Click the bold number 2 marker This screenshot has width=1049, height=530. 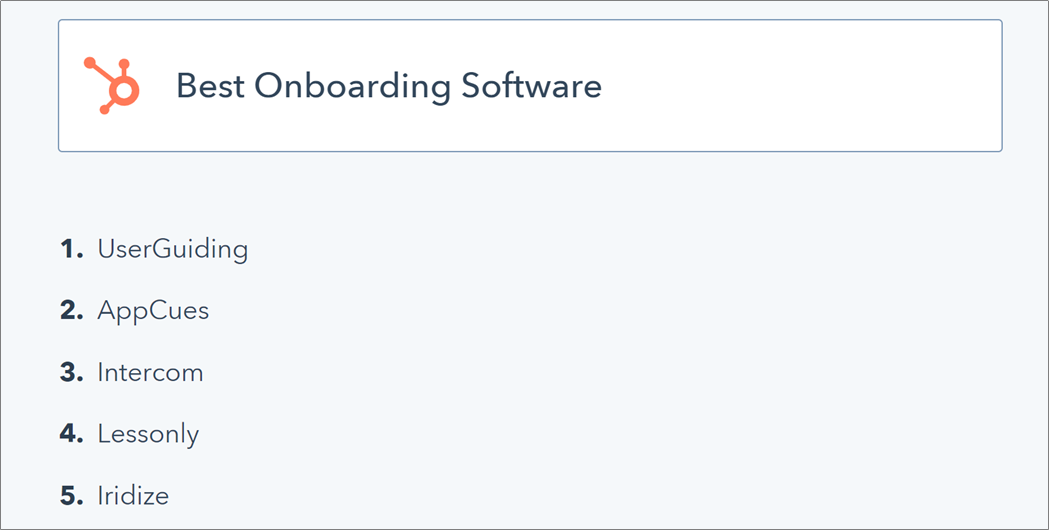point(72,311)
